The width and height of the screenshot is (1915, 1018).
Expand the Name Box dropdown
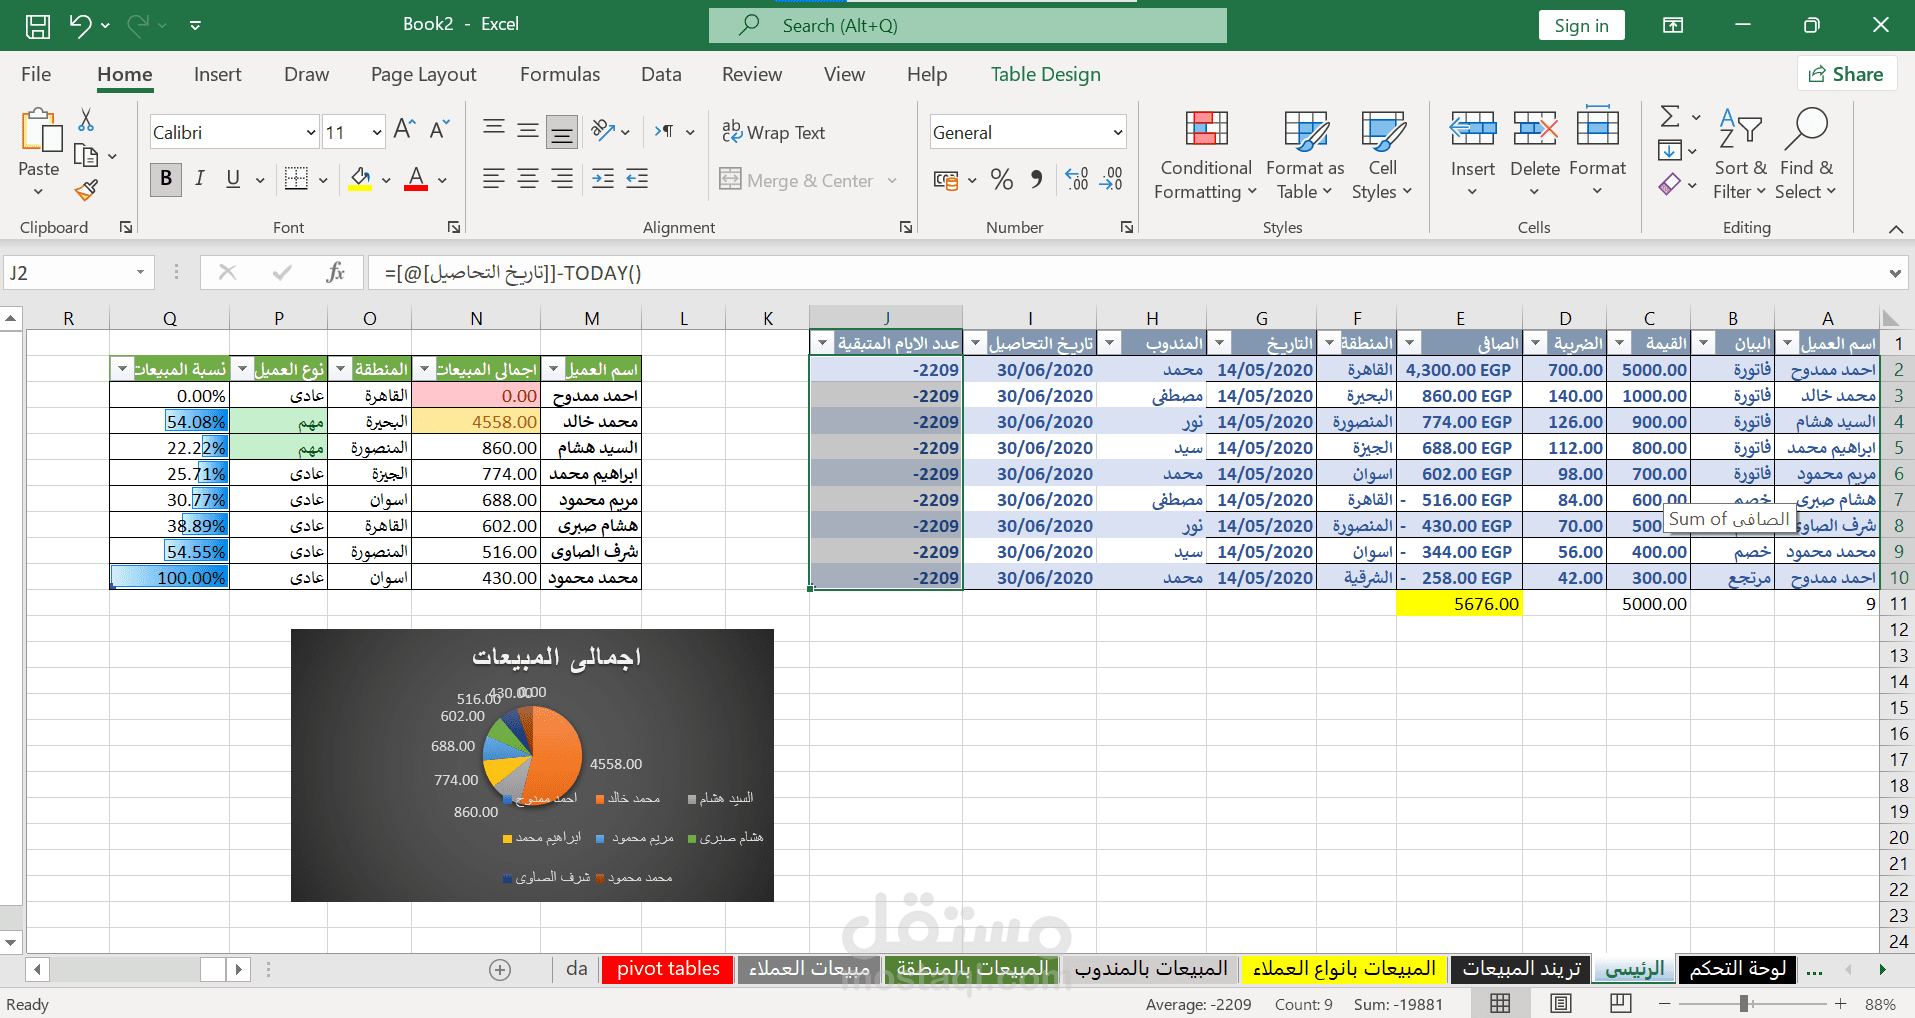click(140, 272)
